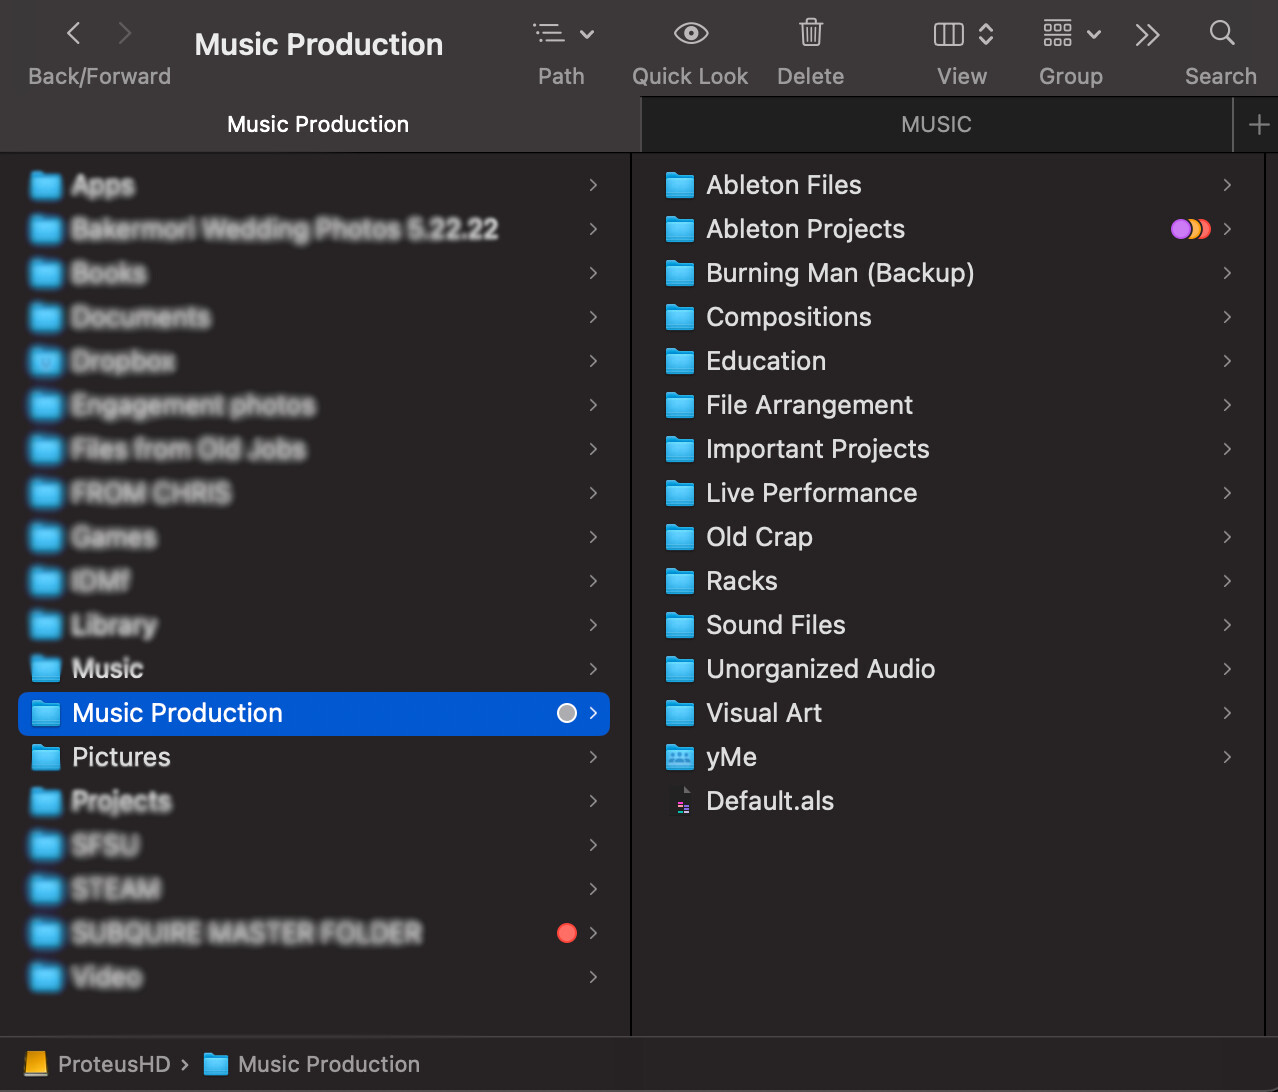The width and height of the screenshot is (1278, 1092).
Task: Expand the yMe folder chevron
Action: pos(1227,757)
